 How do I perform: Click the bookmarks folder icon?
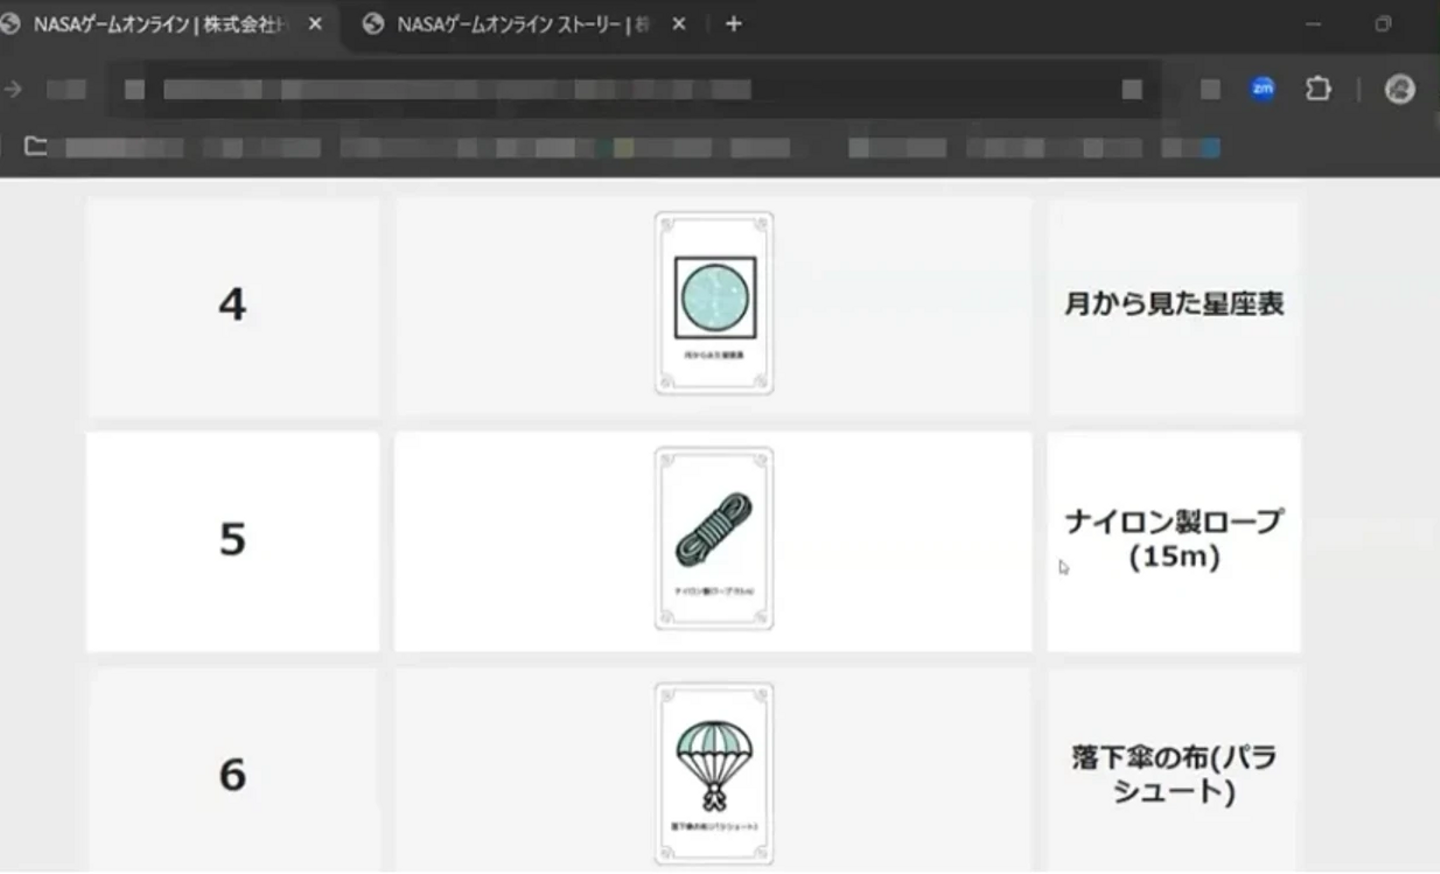point(36,147)
